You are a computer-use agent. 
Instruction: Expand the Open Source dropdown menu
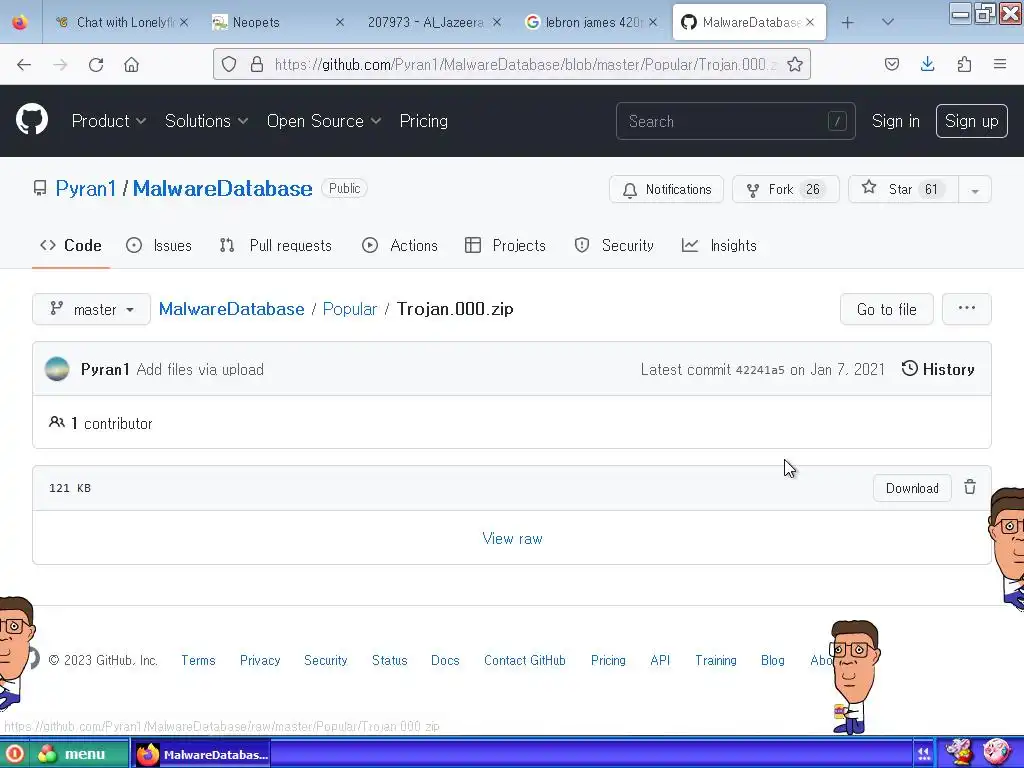coord(324,121)
